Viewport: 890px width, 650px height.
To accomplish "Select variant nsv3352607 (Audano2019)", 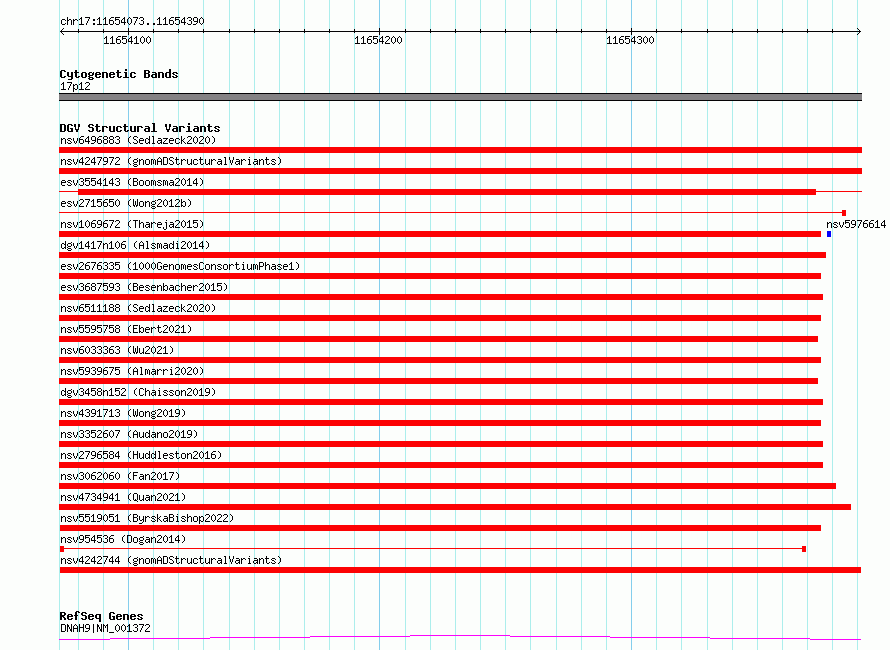I will point(129,434).
